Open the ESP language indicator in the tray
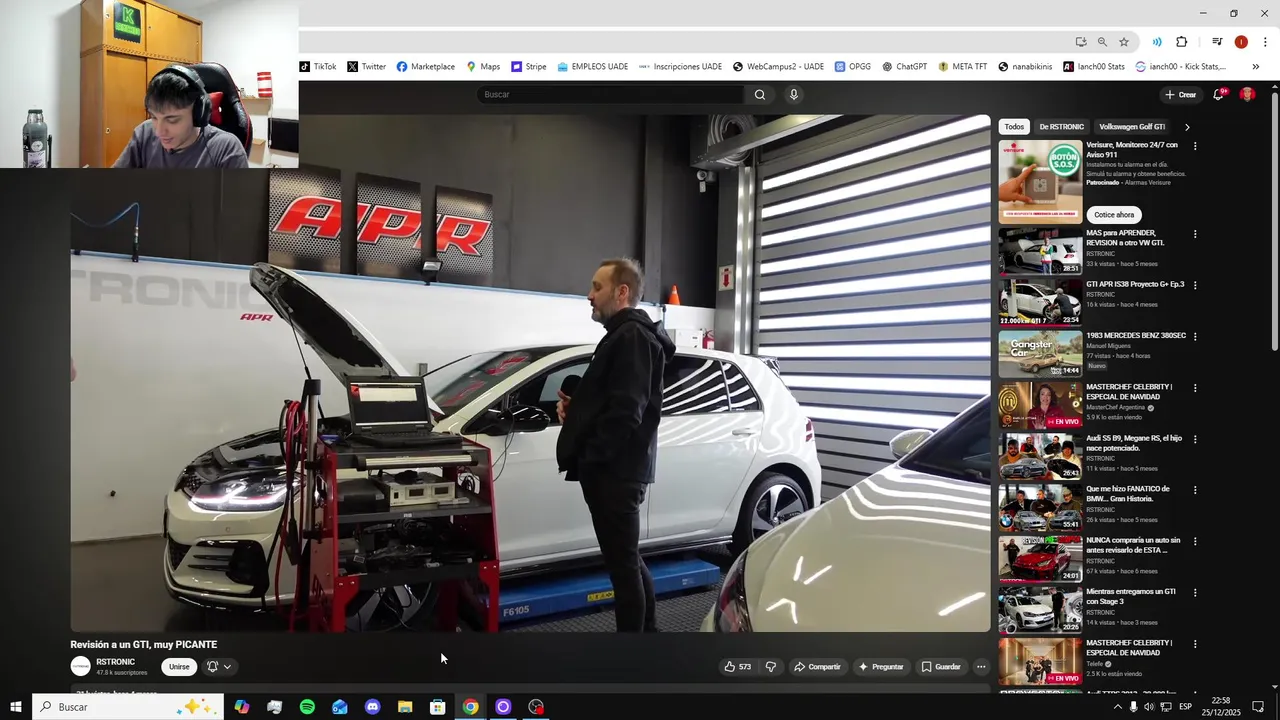Image resolution: width=1280 pixels, height=720 pixels. pyautogui.click(x=1186, y=707)
